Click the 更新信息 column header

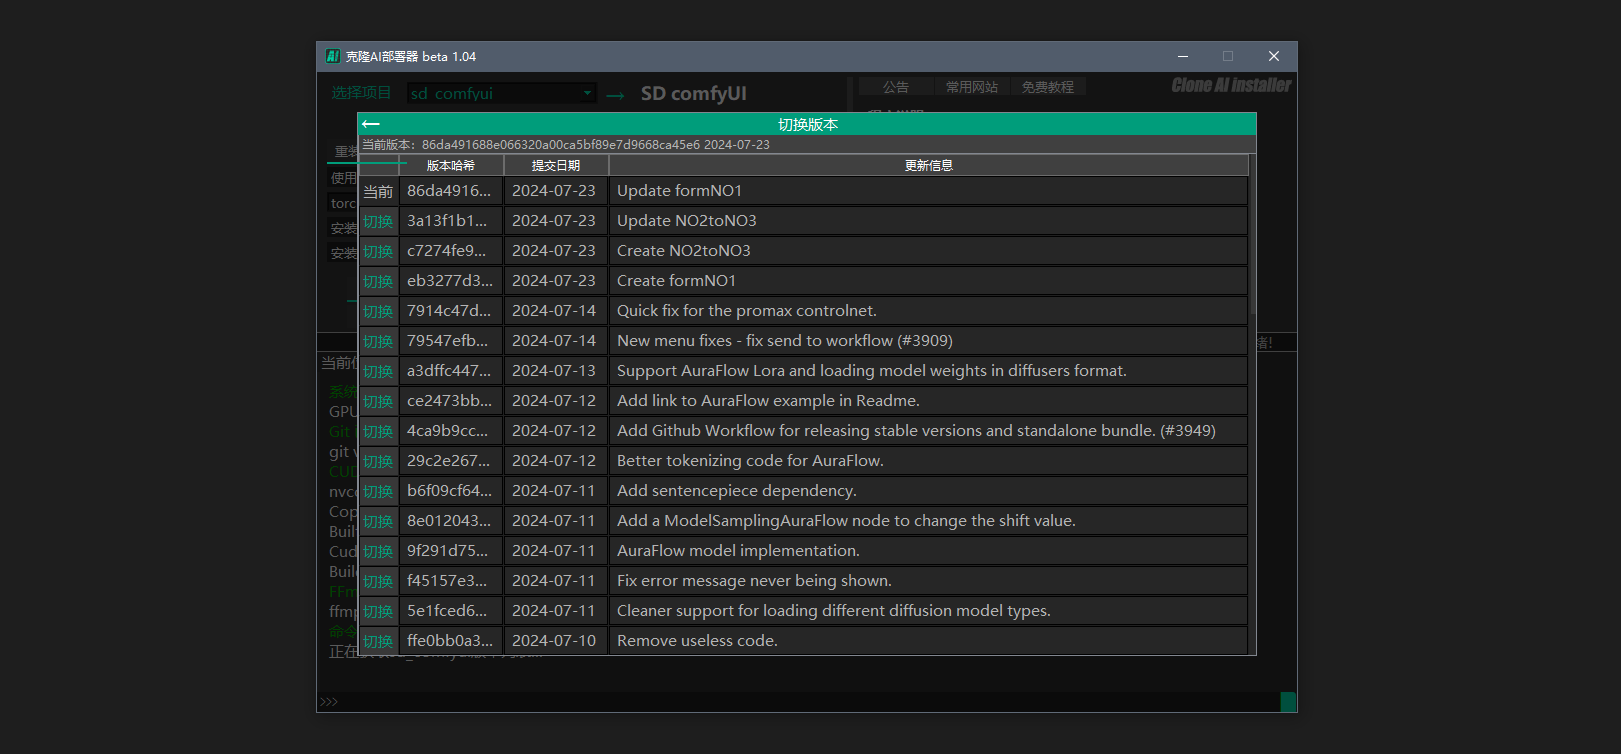[x=929, y=166]
